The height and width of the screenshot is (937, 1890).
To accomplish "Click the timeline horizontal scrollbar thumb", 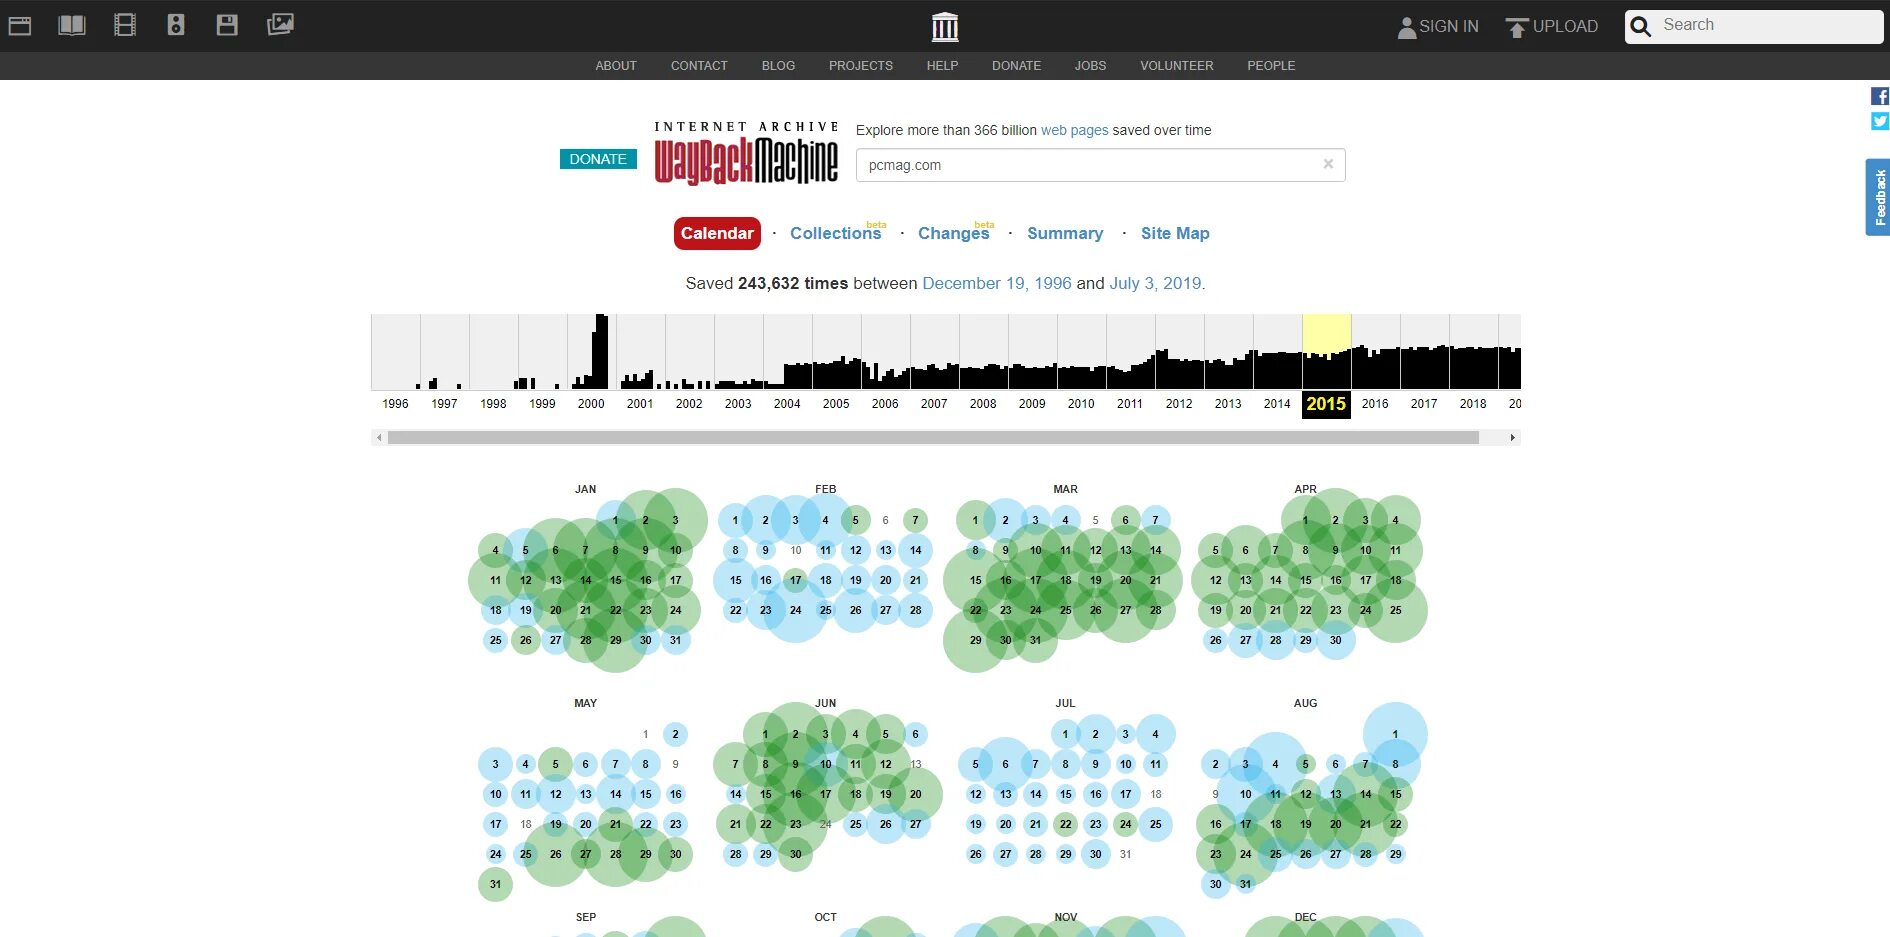I will tap(933, 437).
